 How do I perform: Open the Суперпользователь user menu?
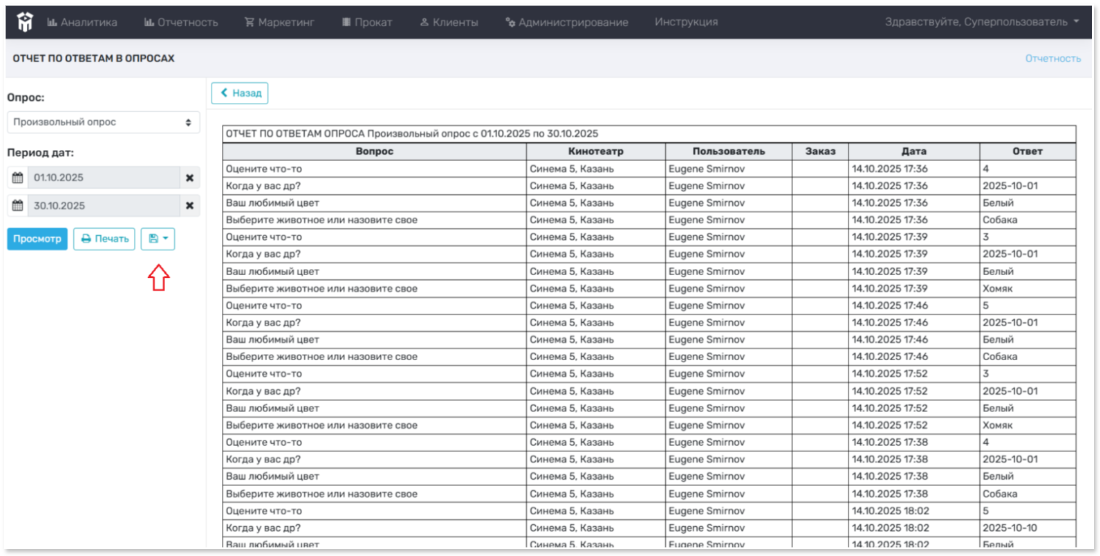(x=981, y=22)
